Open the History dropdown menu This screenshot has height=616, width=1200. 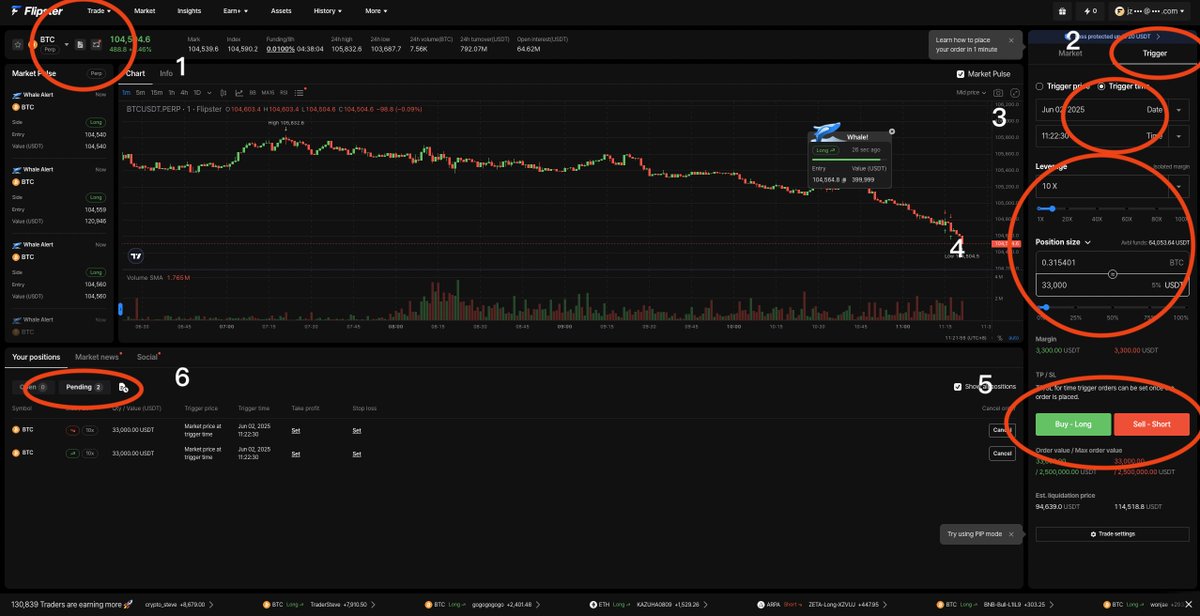pyautogui.click(x=327, y=11)
